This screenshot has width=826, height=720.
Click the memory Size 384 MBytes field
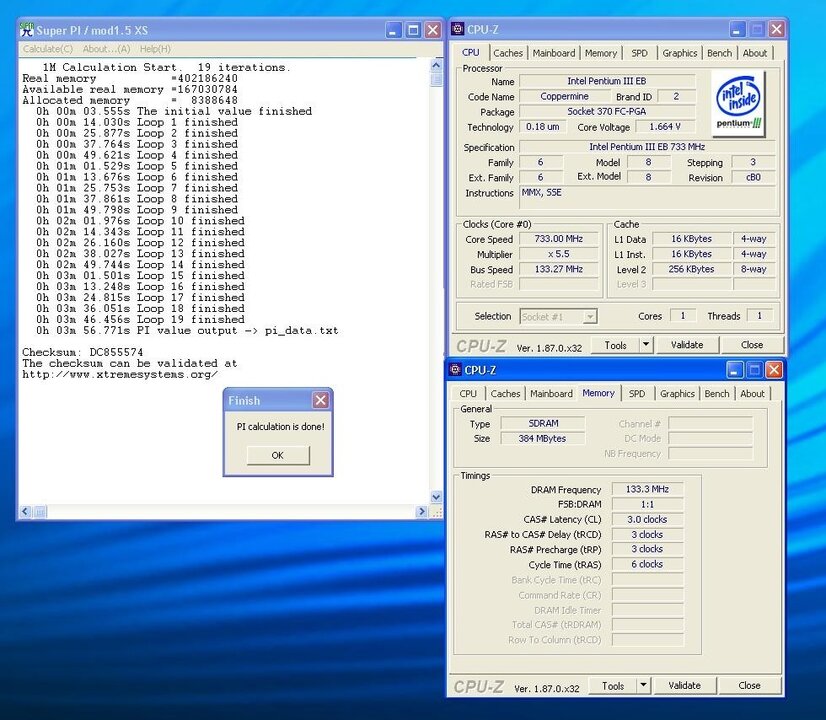(542, 438)
